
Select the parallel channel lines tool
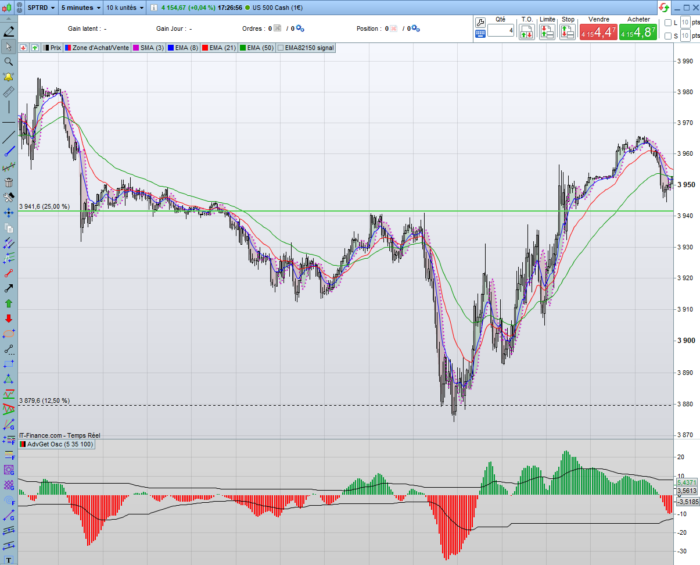8,243
